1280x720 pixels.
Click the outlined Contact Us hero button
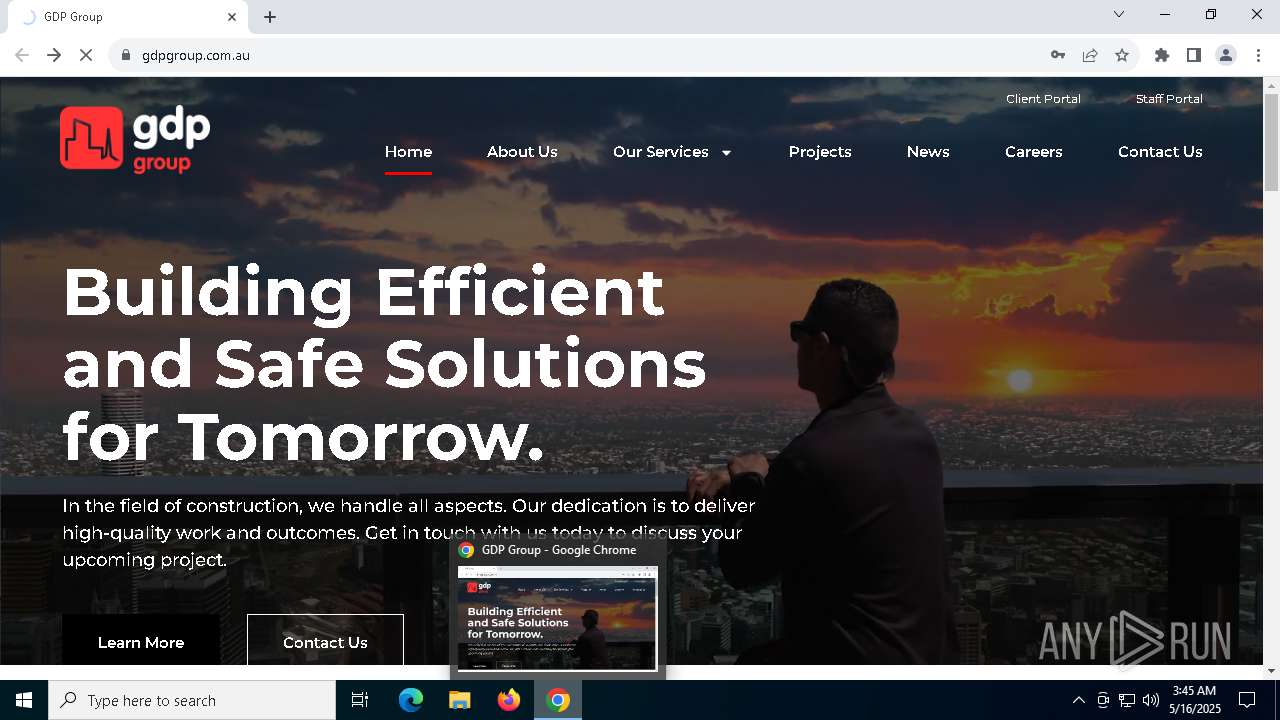pos(325,640)
